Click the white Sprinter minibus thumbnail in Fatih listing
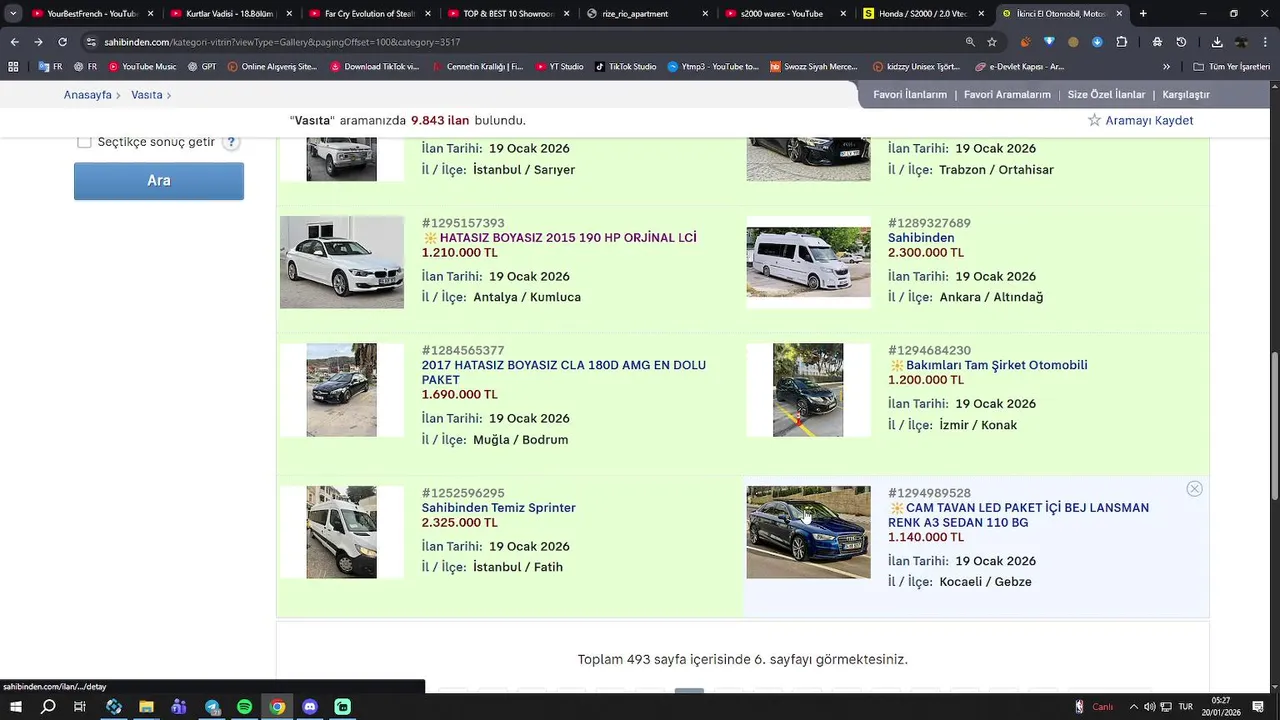The image size is (1280, 720). point(342,532)
